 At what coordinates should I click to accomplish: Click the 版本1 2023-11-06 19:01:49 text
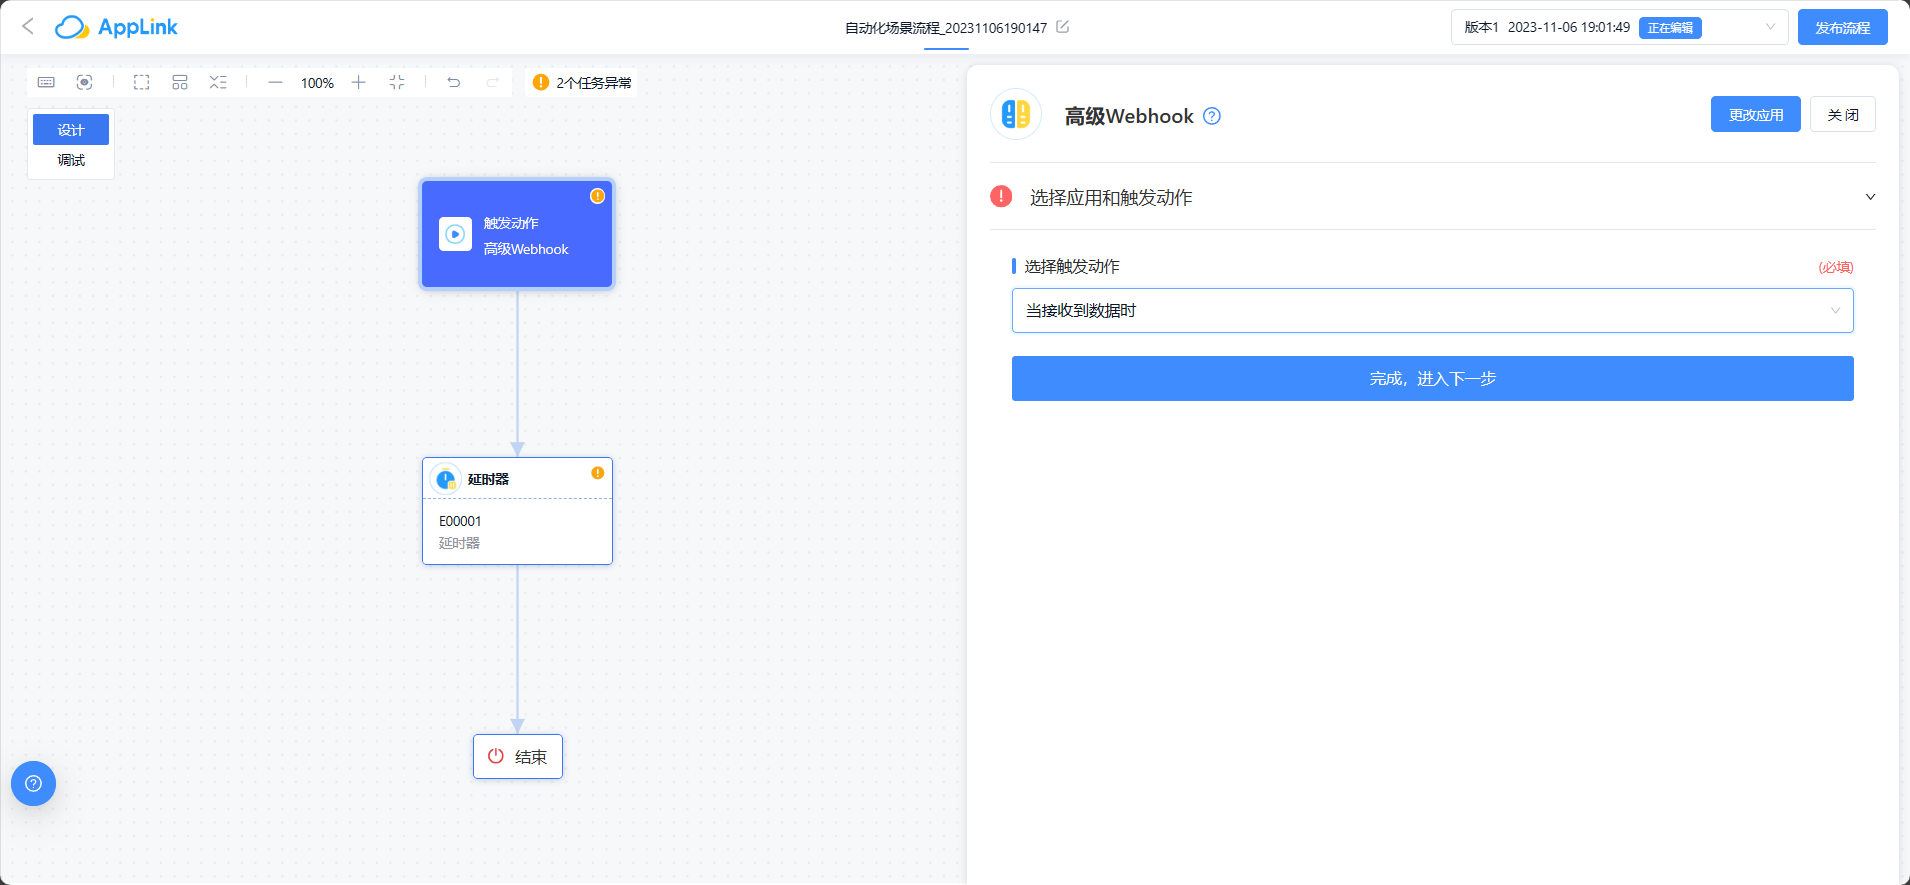point(1547,28)
